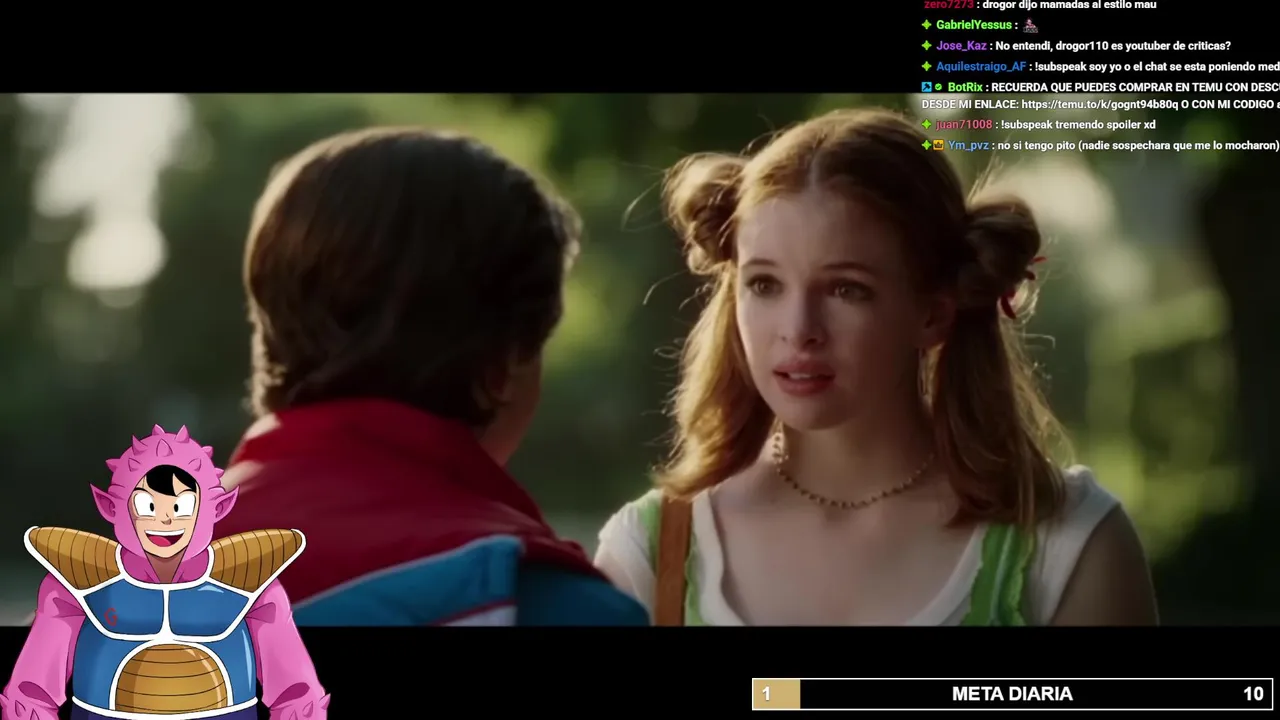The image size is (1280, 720).
Task: Click the green verified checkmark badge beside BotRix
Action: click(x=939, y=87)
